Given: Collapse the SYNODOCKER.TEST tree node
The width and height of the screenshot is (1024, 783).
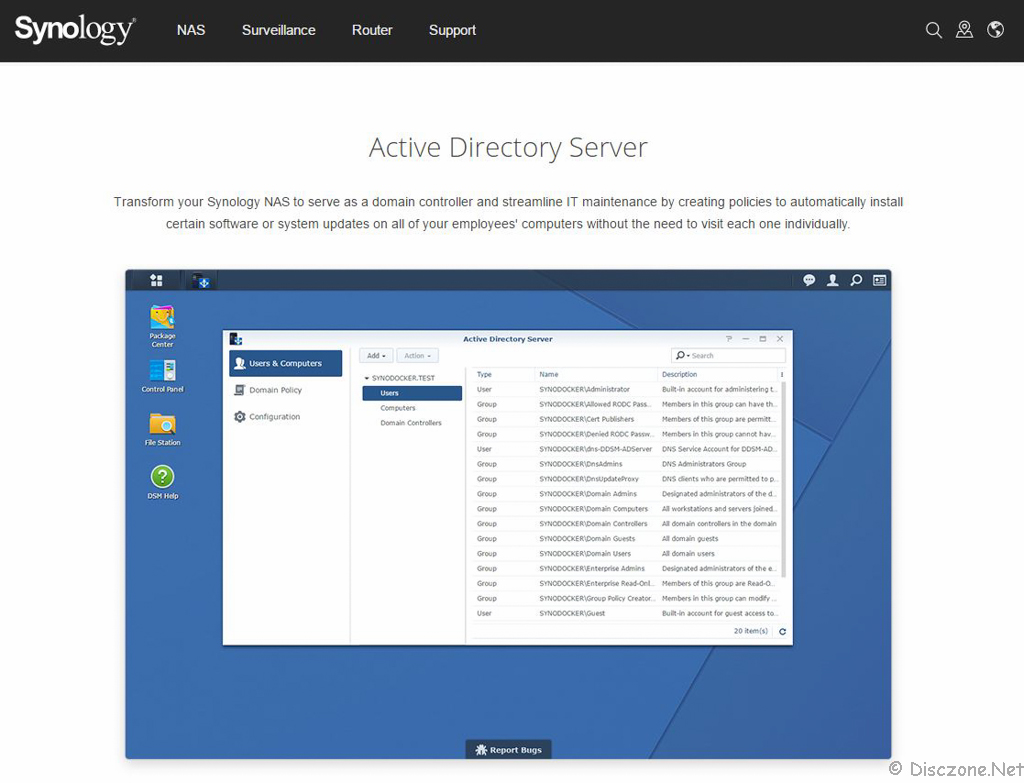Looking at the screenshot, I should point(367,378).
